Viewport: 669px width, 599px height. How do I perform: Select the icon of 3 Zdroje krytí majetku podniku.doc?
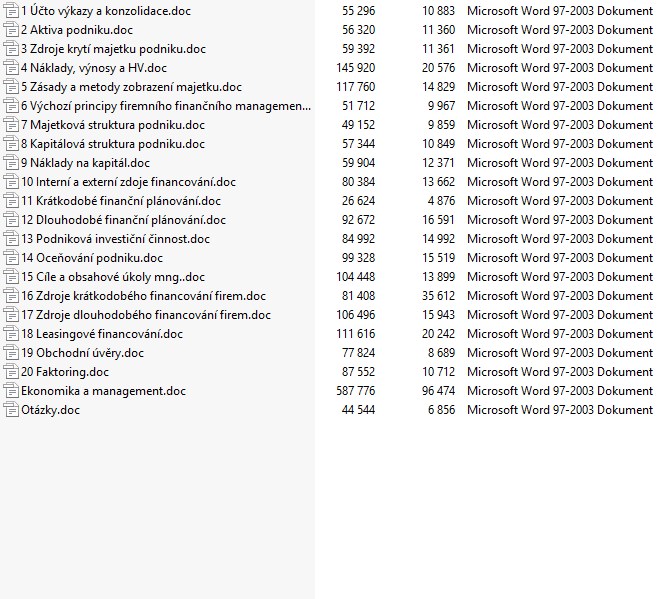pos(11,49)
